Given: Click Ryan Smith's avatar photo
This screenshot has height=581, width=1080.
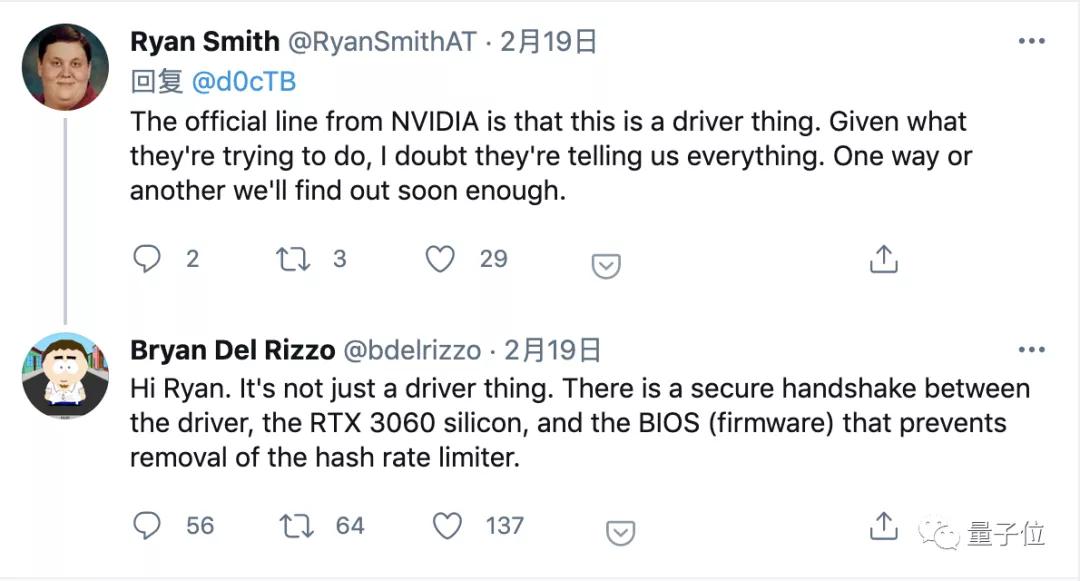Looking at the screenshot, I should pos(65,66).
